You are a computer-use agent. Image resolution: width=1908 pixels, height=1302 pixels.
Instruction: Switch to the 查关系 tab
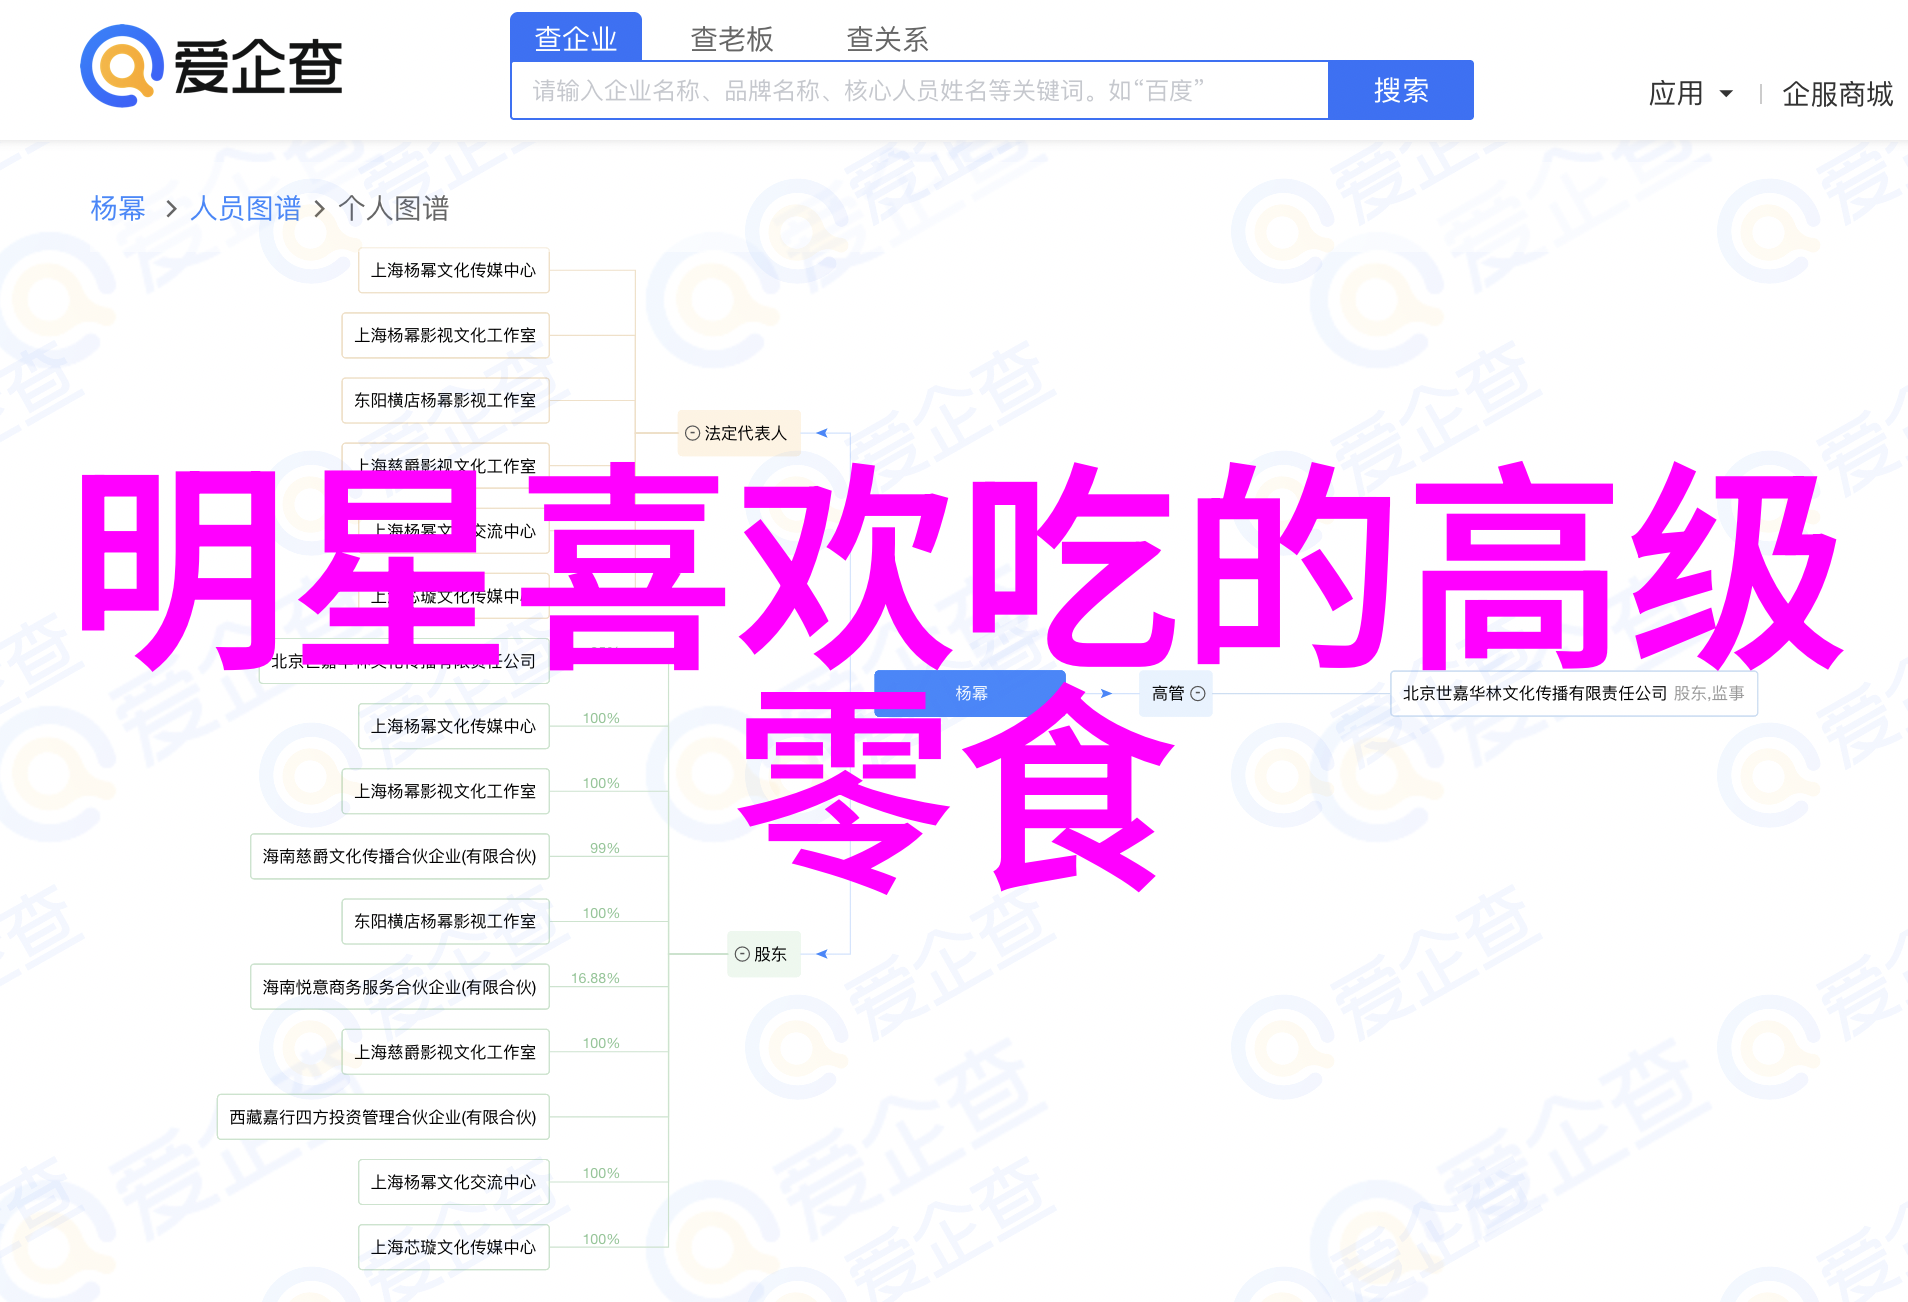coord(888,38)
